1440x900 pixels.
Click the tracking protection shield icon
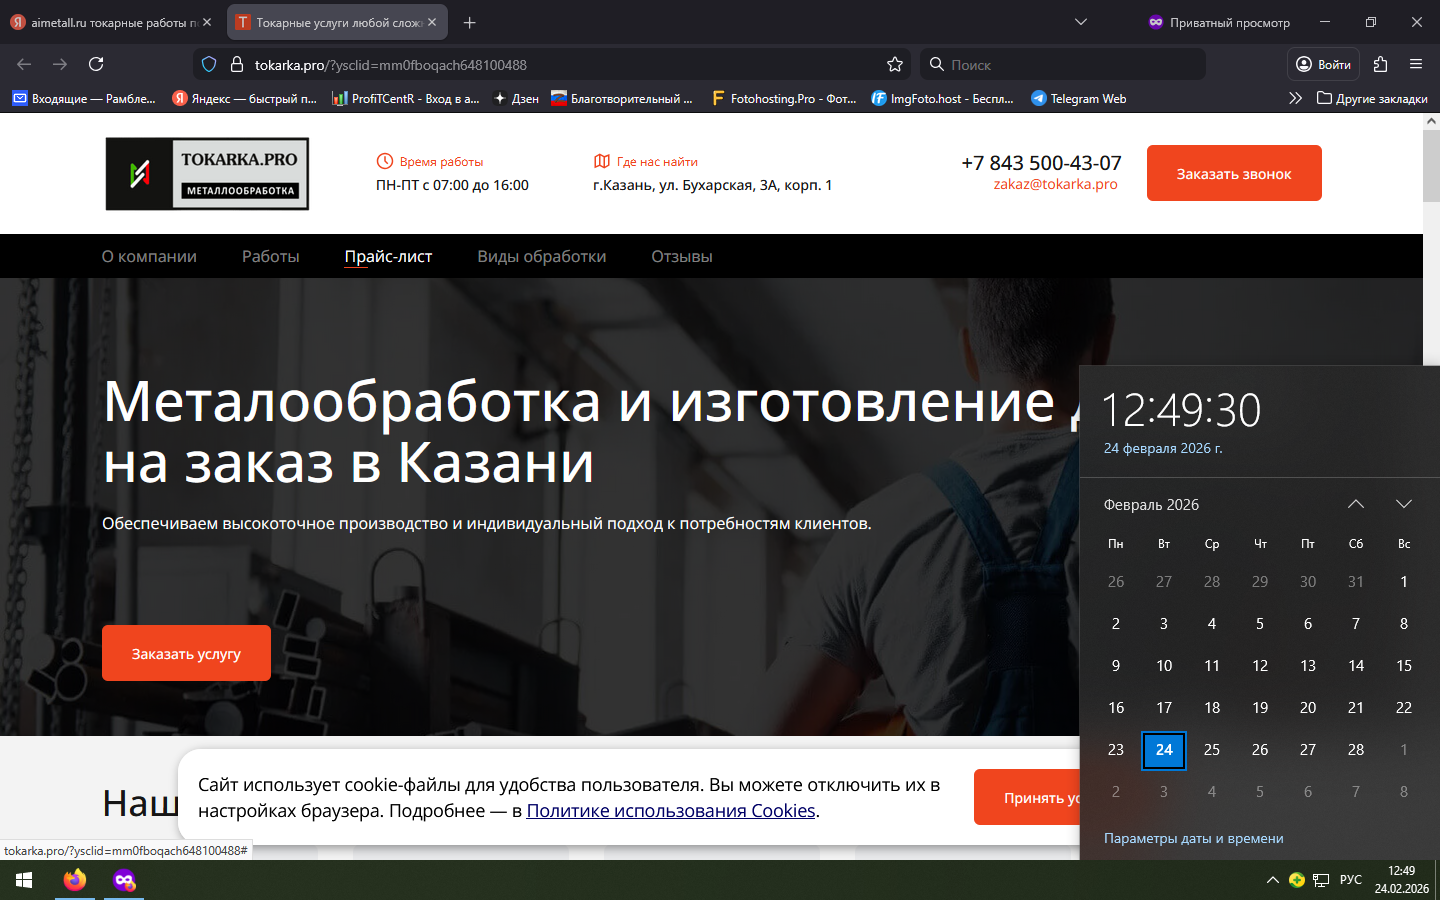click(x=209, y=64)
